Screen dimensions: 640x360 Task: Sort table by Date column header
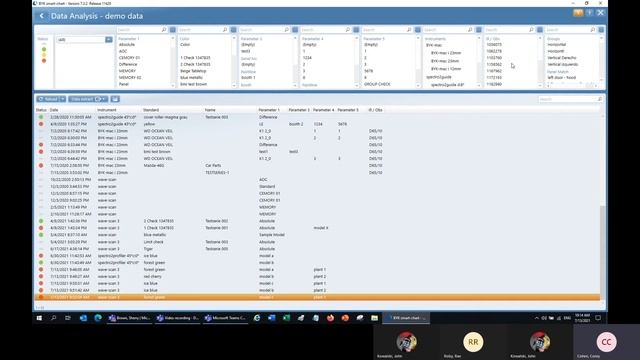54,110
